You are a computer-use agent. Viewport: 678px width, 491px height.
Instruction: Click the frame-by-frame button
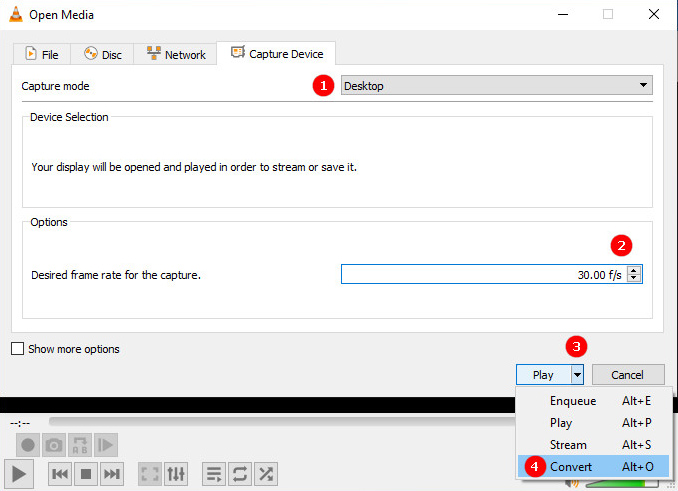click(106, 445)
